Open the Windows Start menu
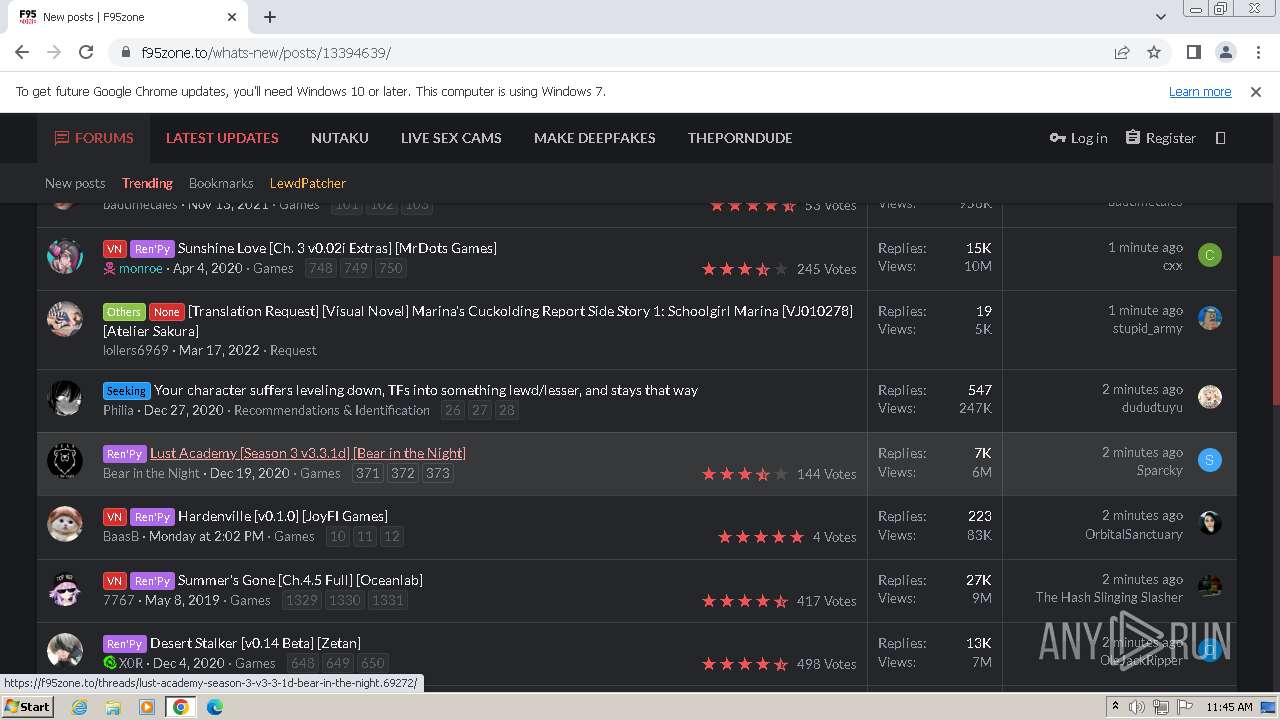This screenshot has width=1280, height=720. [27, 706]
